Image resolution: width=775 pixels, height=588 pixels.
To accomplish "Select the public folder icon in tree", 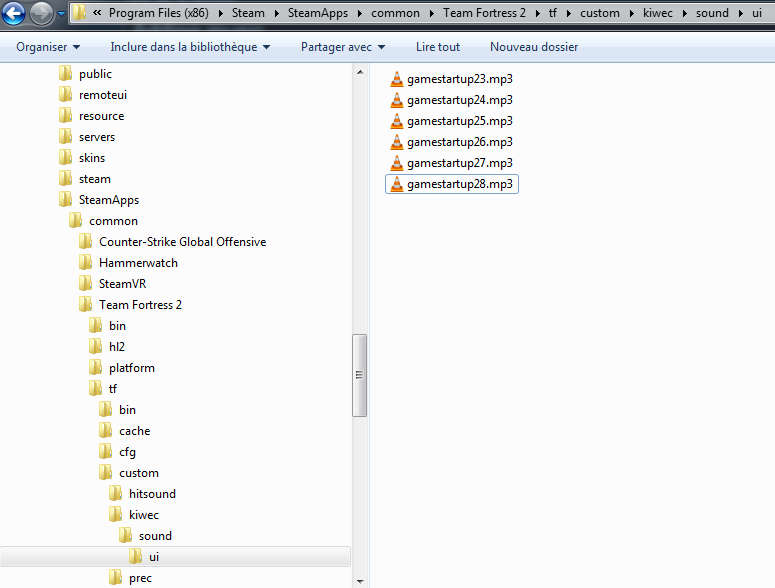I will coord(65,74).
